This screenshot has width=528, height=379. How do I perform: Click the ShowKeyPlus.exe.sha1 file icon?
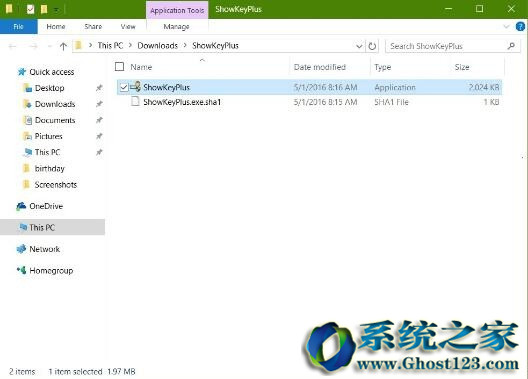pyautogui.click(x=135, y=102)
